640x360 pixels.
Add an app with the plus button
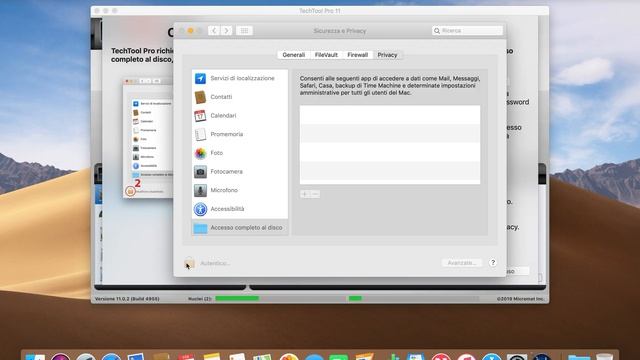[305, 194]
